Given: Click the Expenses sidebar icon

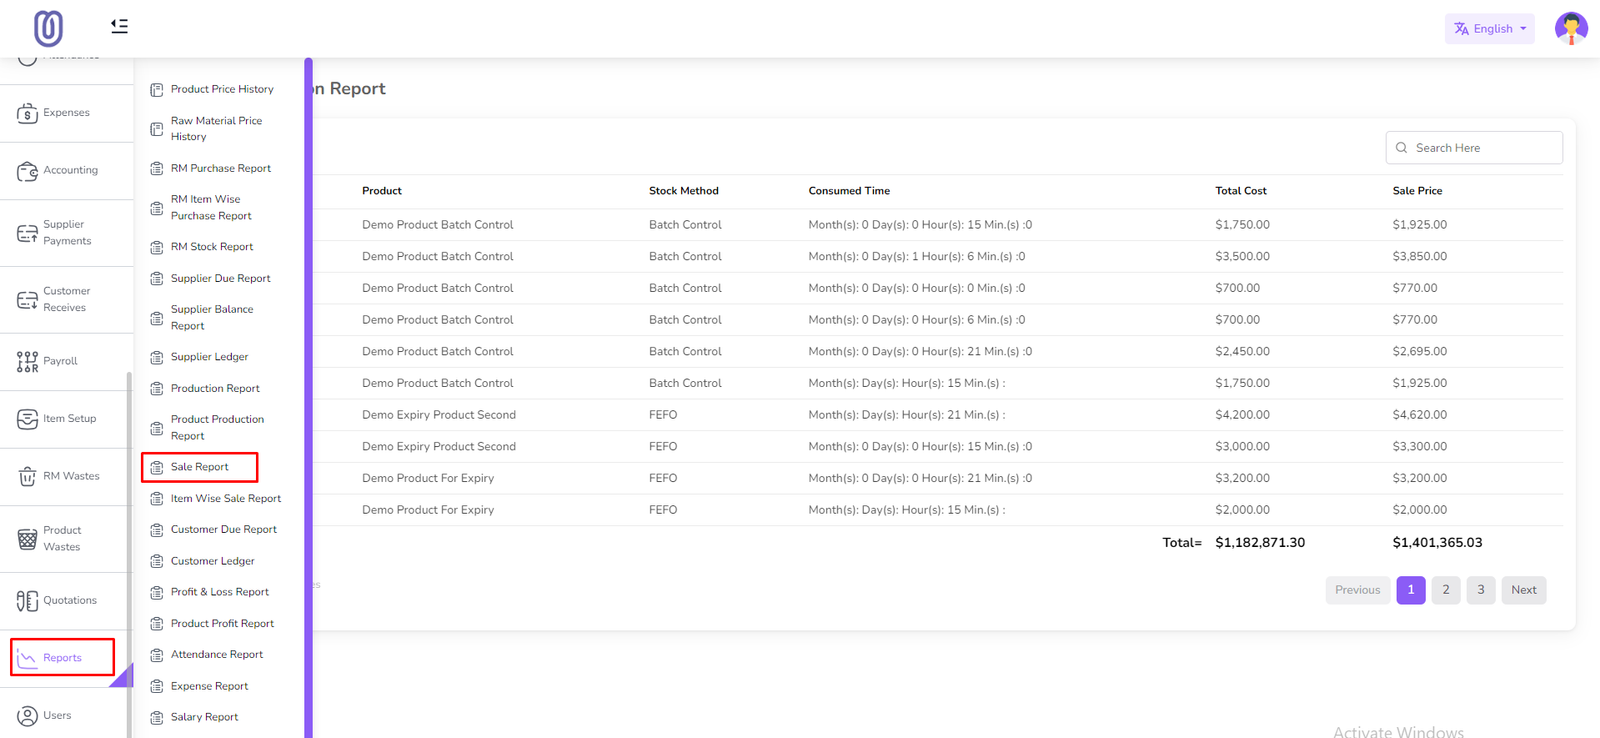Looking at the screenshot, I should pos(27,113).
